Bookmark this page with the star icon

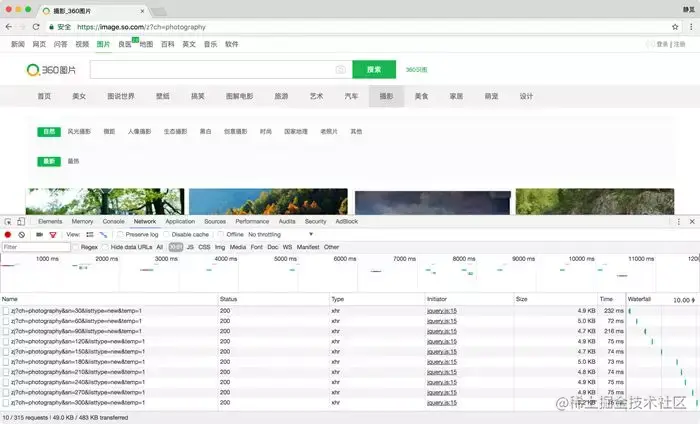click(x=675, y=27)
